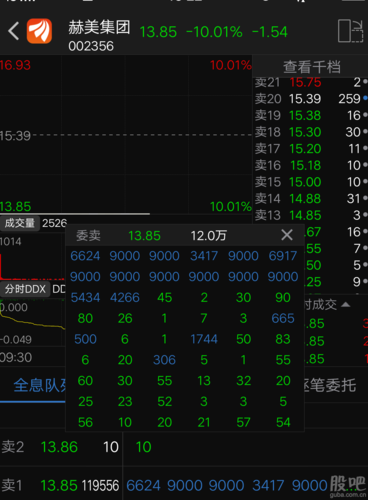The image size is (368, 500).
Task: Select the 卖13 row at 14.85
Action: point(311,215)
